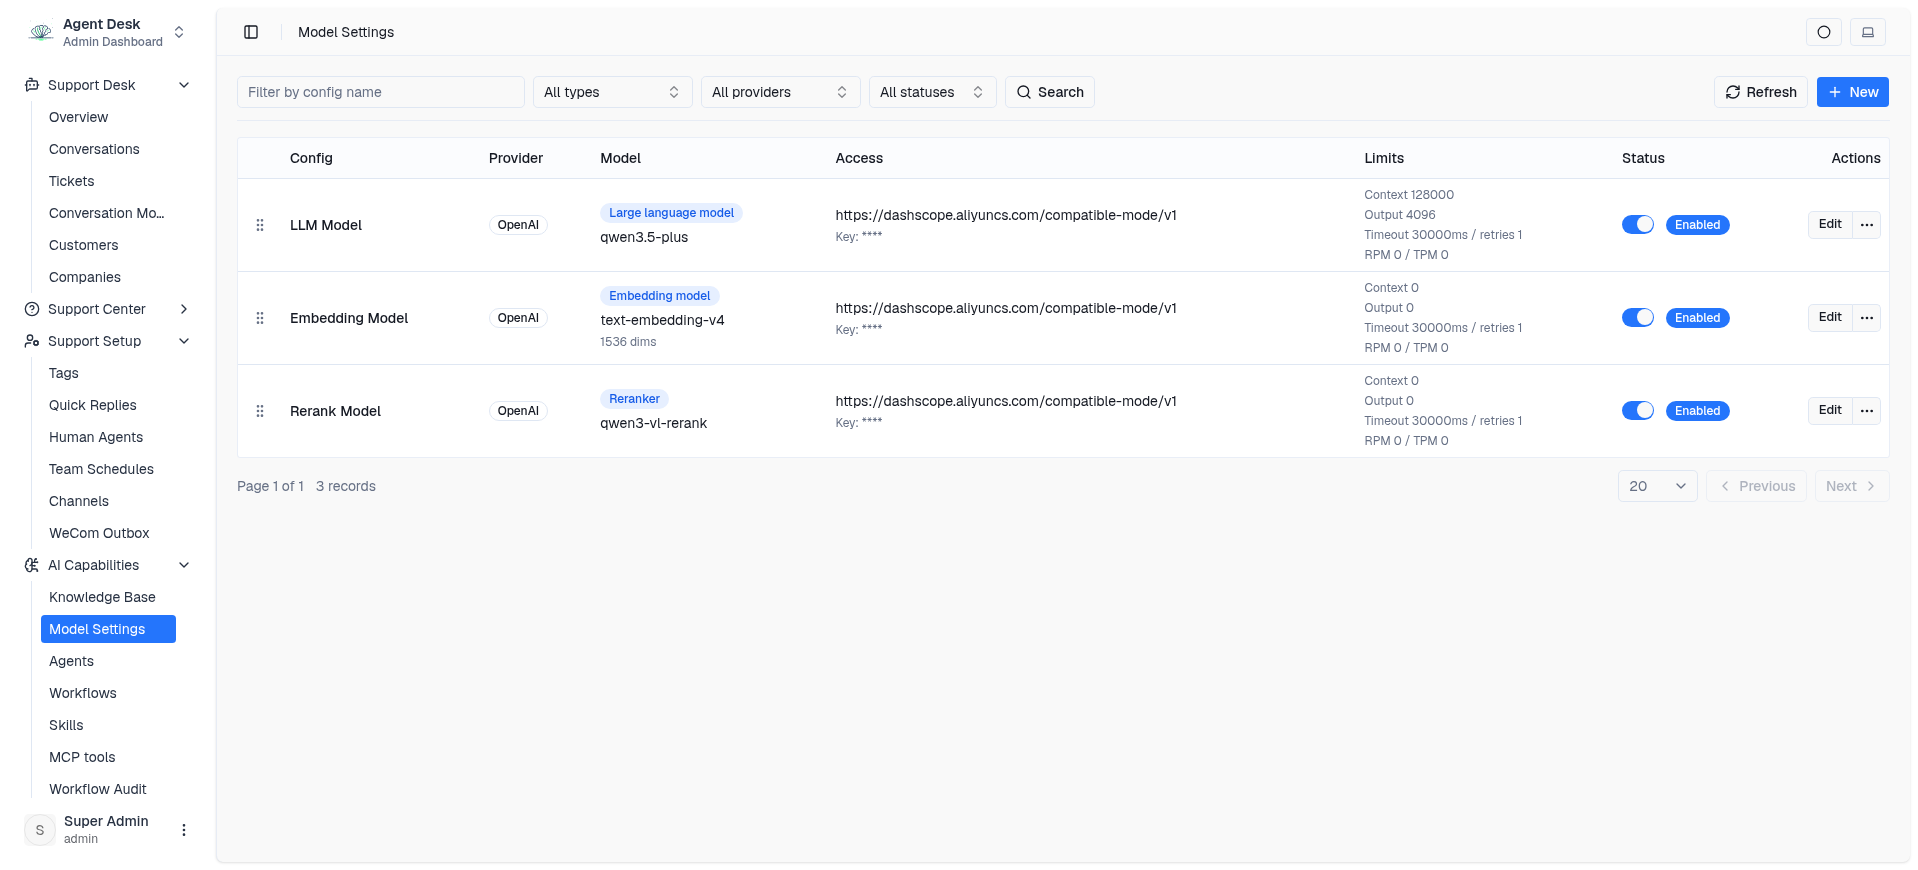Click the Support Desk inbox icon
Screen dimensions: 1918x870
coord(32,85)
